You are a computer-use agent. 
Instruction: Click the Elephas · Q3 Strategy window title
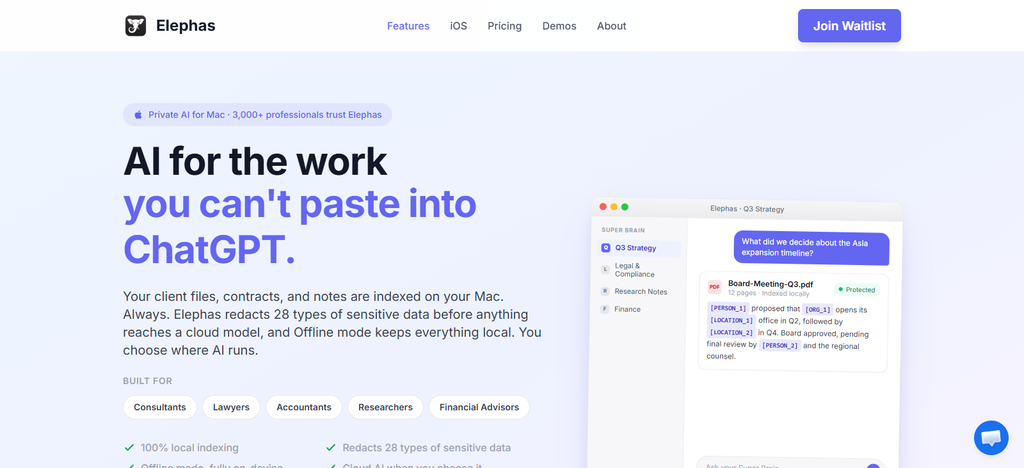tap(747, 209)
